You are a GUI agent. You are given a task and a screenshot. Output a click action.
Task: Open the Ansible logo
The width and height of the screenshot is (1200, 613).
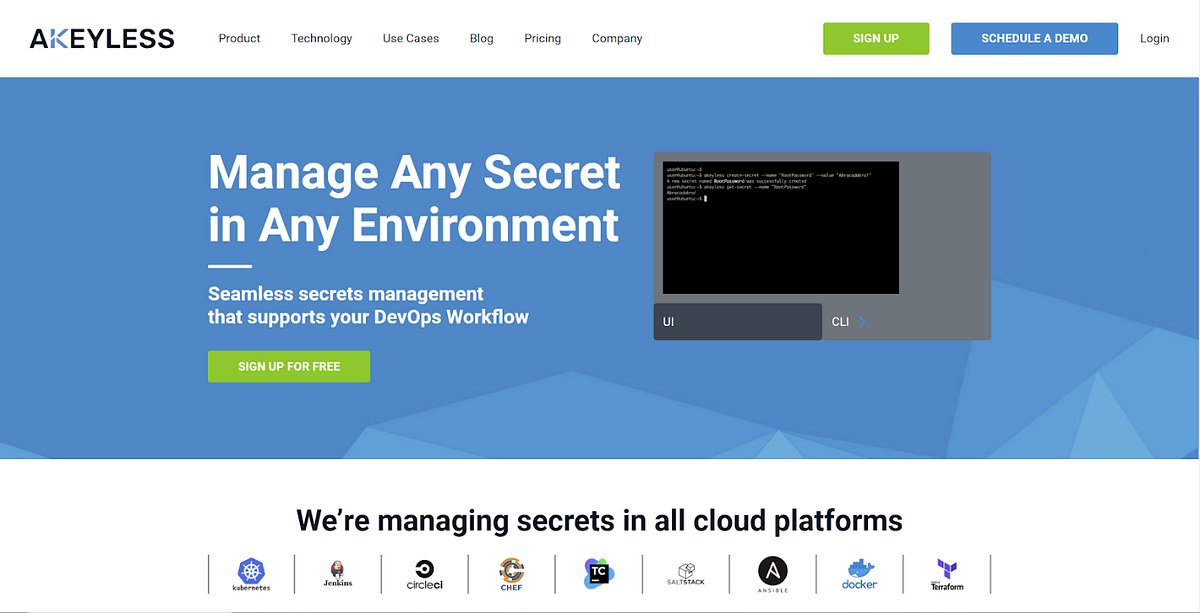[x=772, y=574]
